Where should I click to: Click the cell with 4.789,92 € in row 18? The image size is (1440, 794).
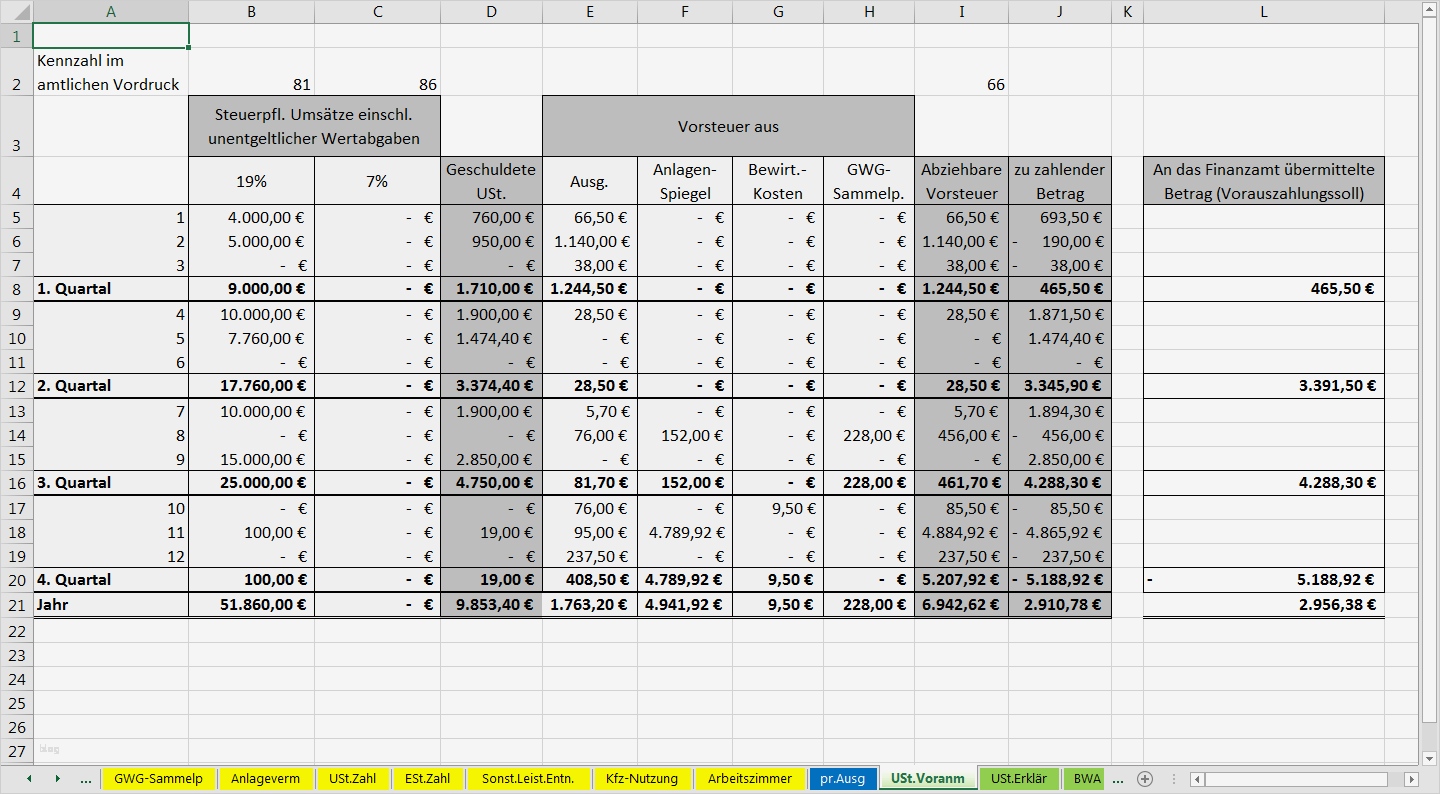point(684,532)
